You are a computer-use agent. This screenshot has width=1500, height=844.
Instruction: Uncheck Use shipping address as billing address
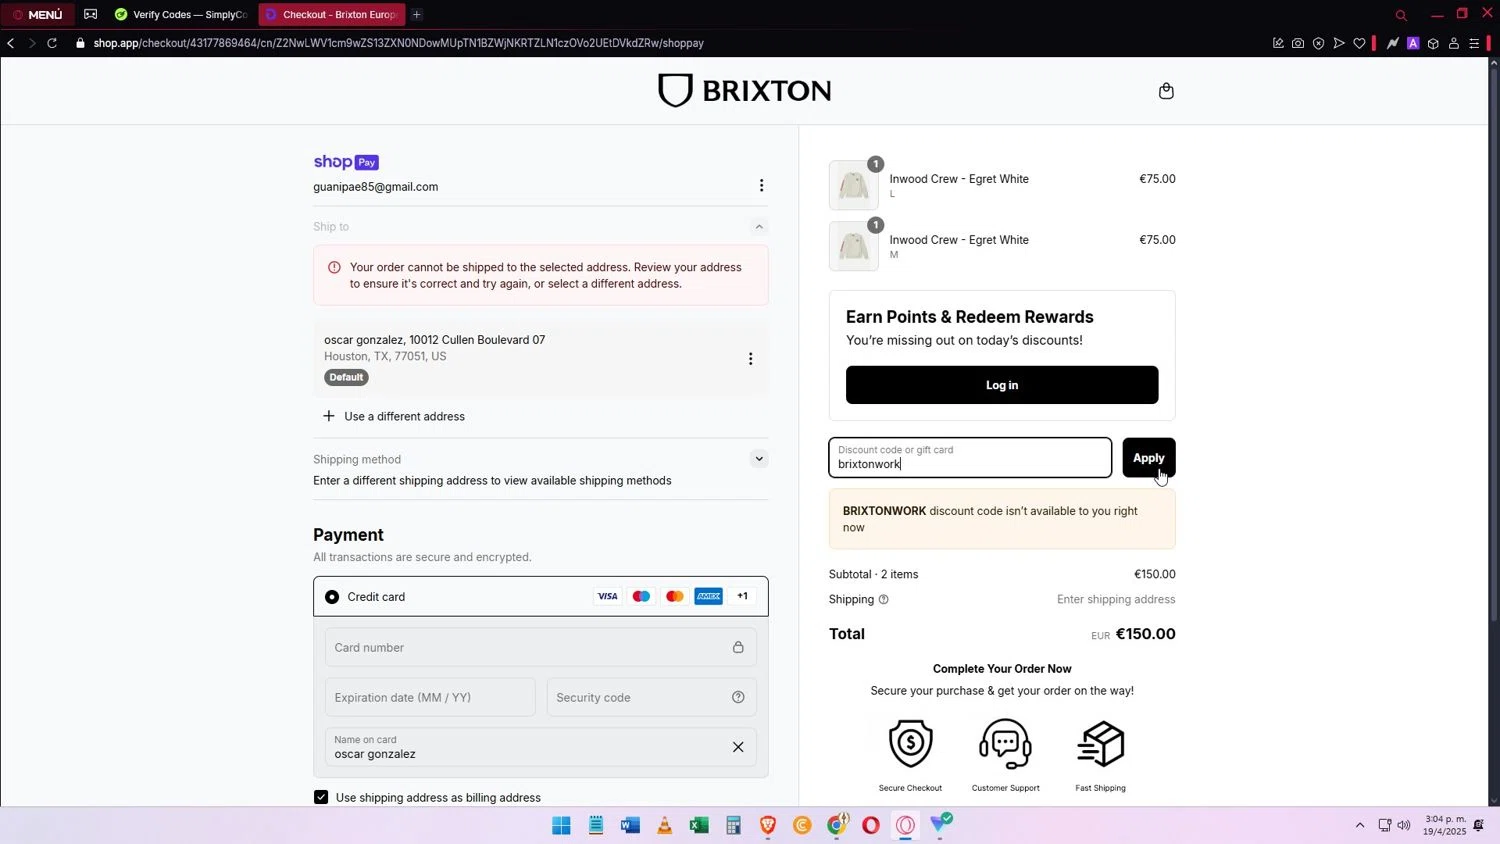(321, 797)
